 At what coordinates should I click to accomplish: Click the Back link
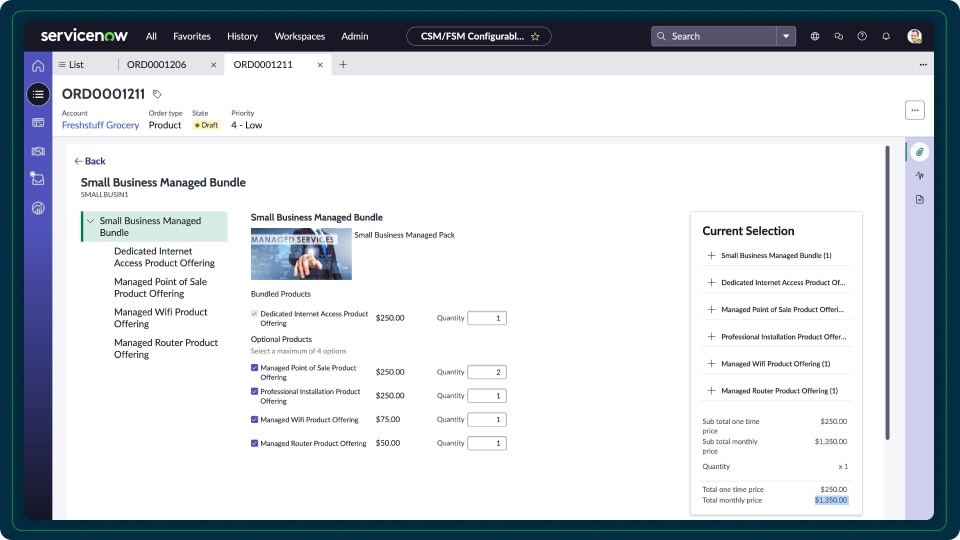tap(90, 161)
